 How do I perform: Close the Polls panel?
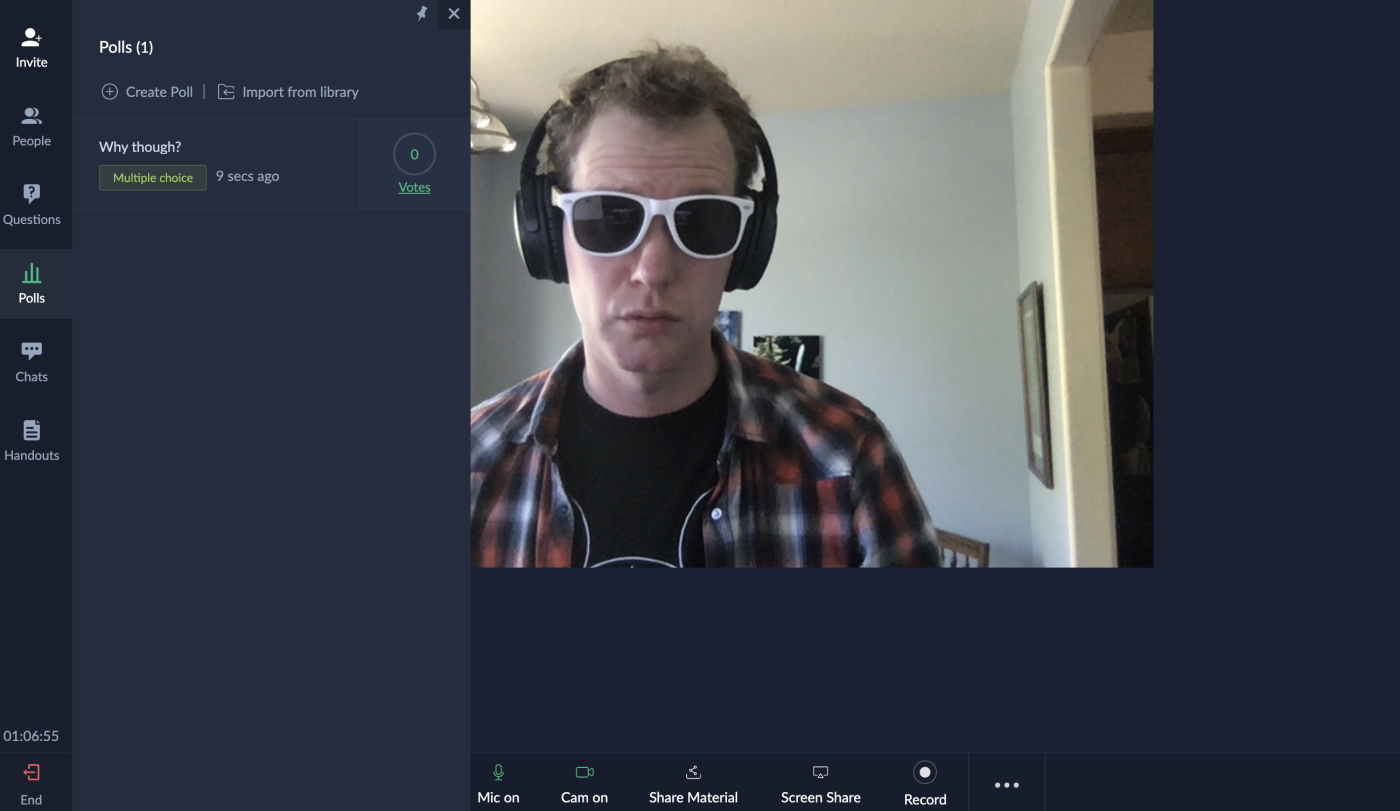point(454,14)
